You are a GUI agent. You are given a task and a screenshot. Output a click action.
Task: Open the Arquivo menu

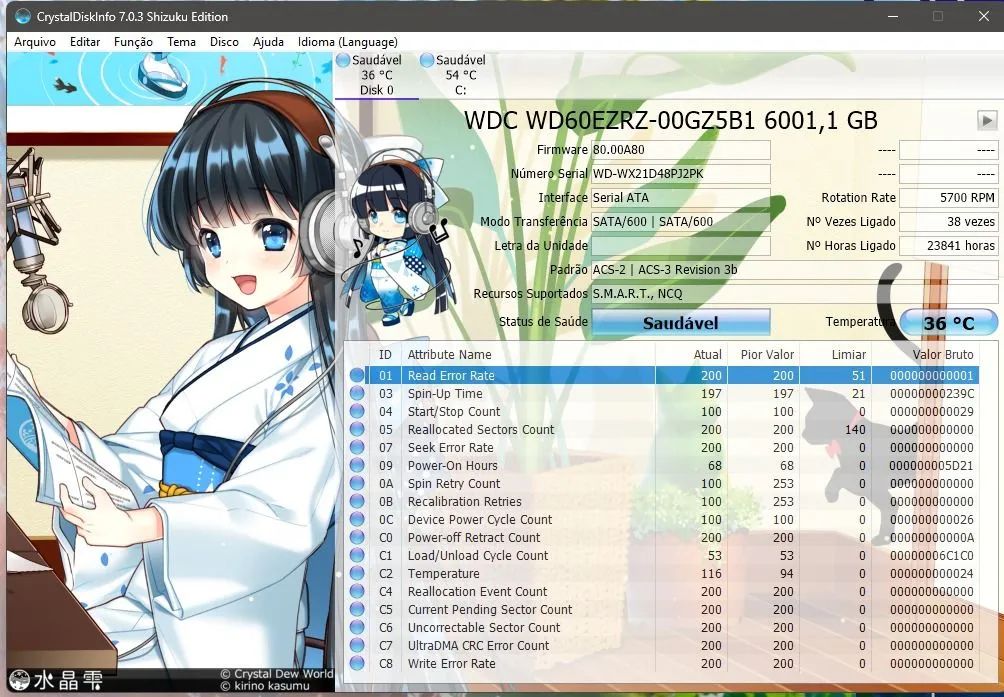[x=35, y=42]
